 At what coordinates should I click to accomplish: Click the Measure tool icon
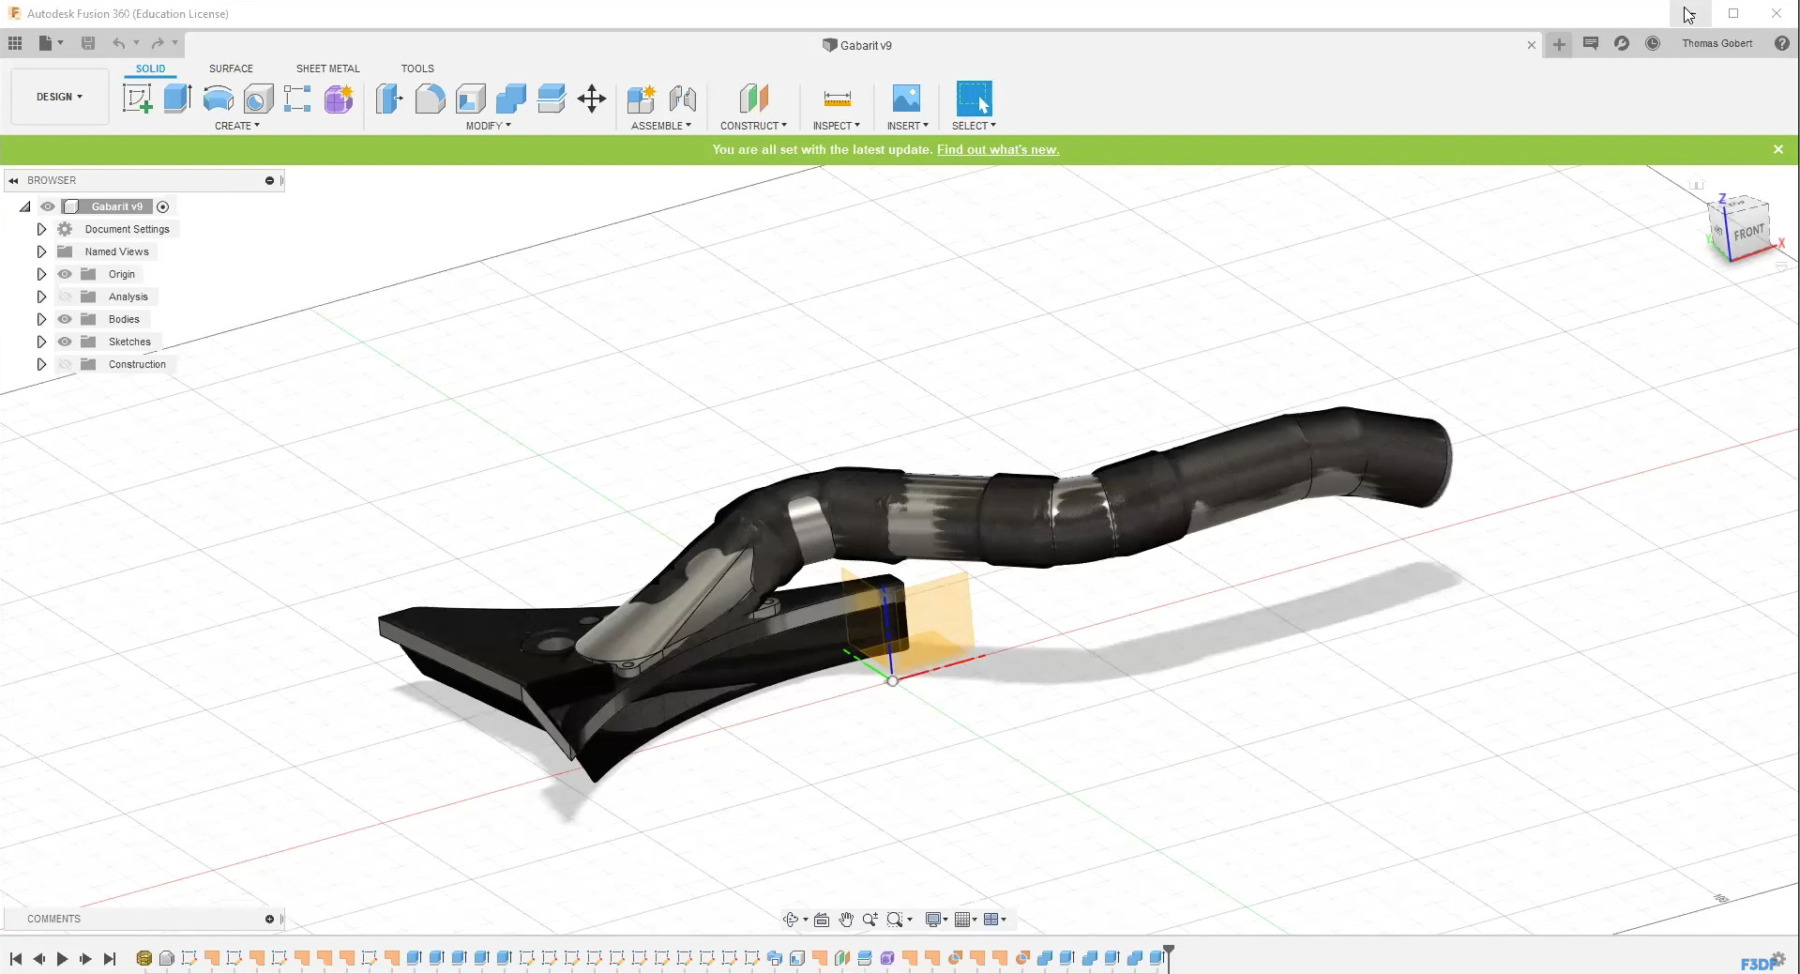click(x=837, y=98)
